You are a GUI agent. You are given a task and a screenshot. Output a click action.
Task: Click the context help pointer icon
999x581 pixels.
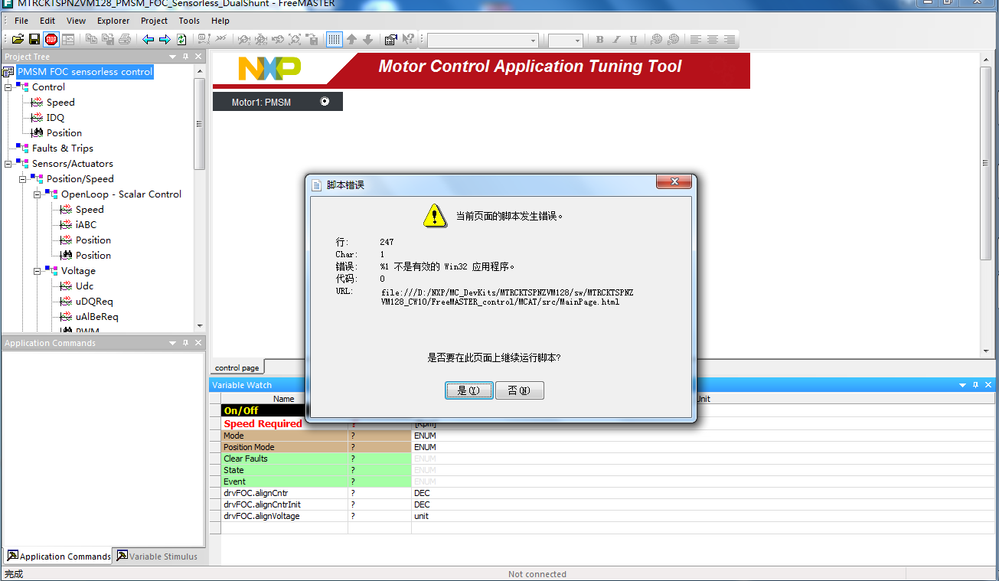click(x=408, y=39)
